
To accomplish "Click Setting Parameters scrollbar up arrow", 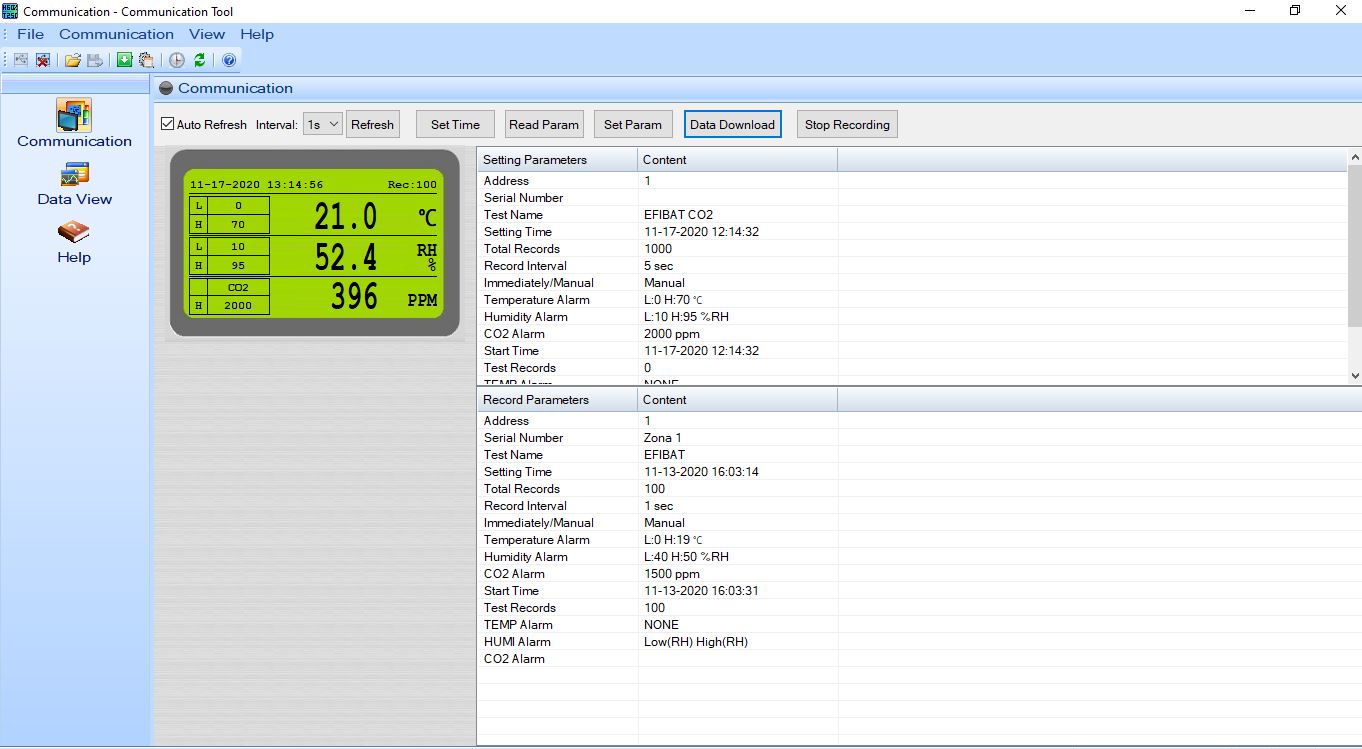I will click(x=1355, y=157).
